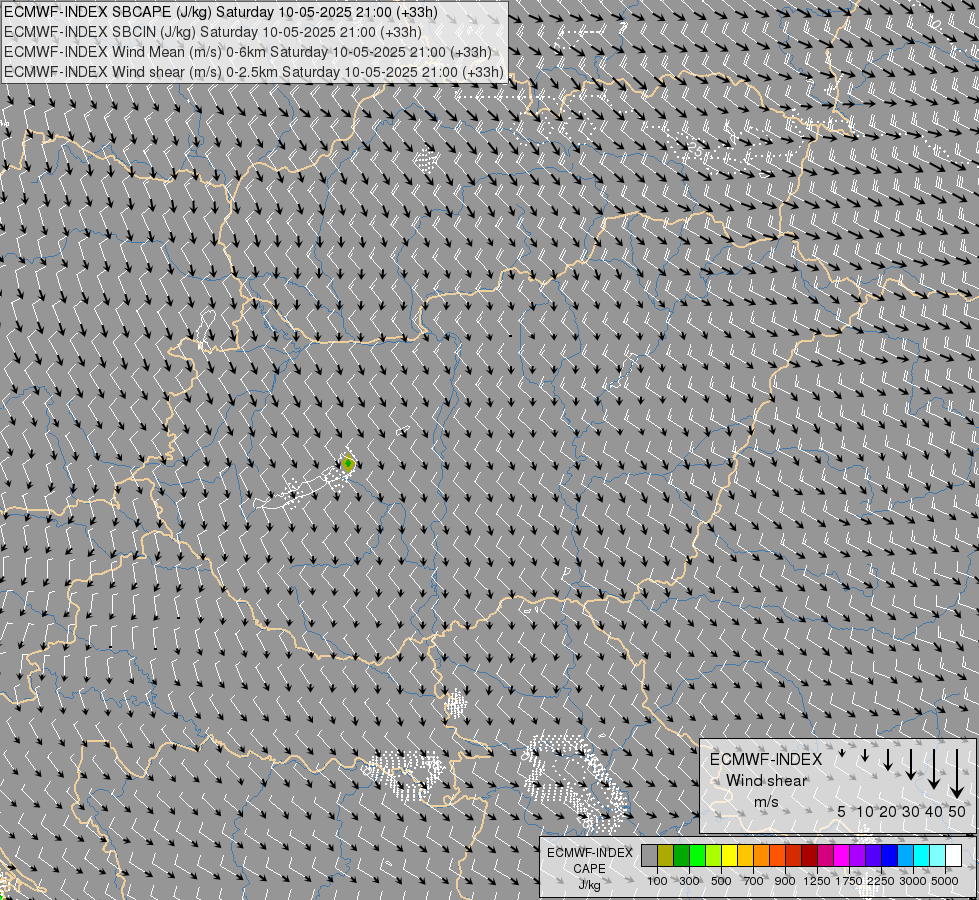This screenshot has width=979, height=900.
Task: Click the '40' wind shear scale number
Action: click(x=934, y=811)
